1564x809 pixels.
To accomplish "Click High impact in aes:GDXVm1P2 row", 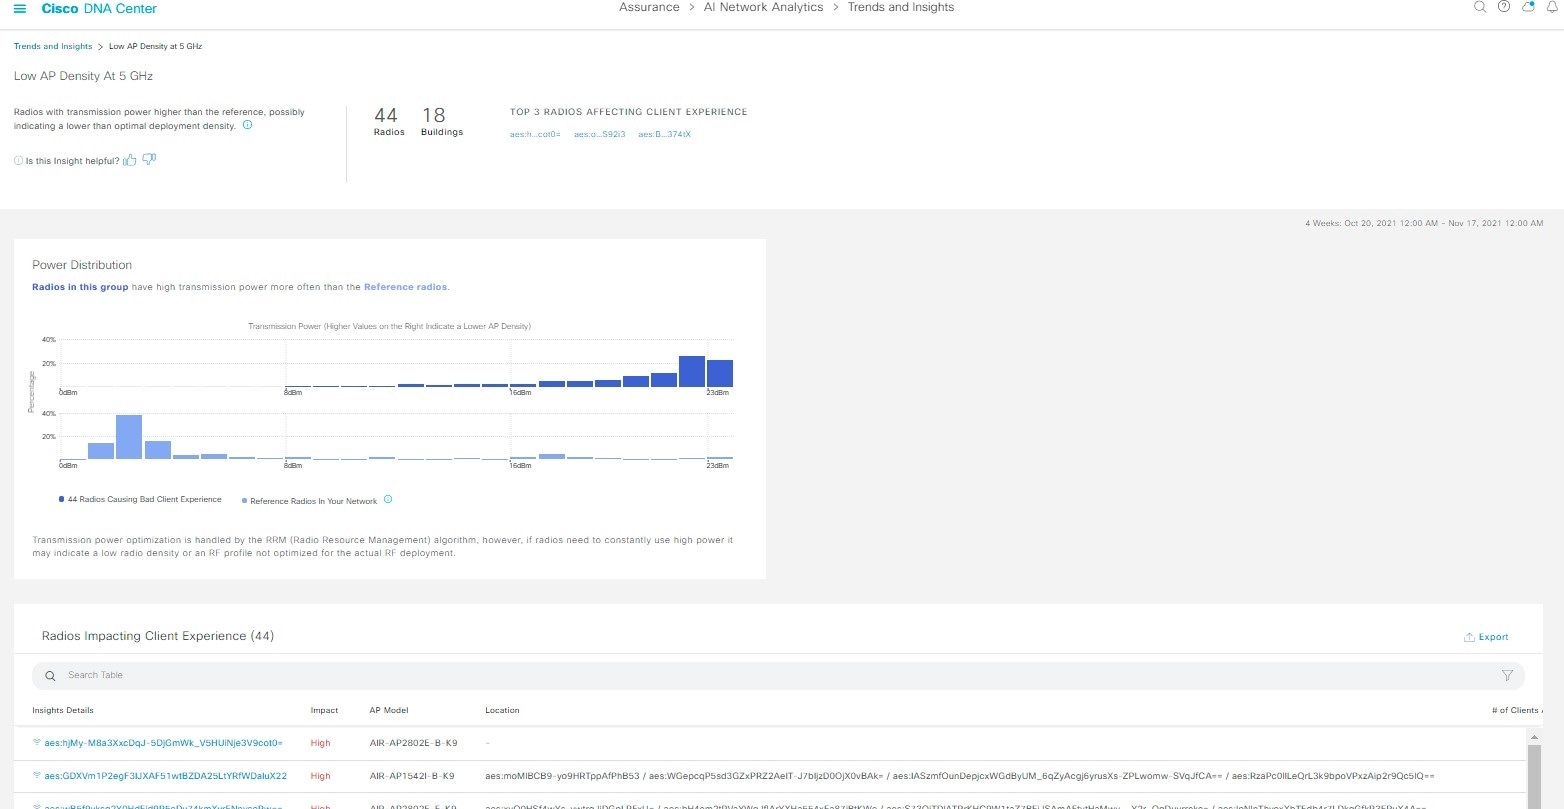I will (320, 776).
